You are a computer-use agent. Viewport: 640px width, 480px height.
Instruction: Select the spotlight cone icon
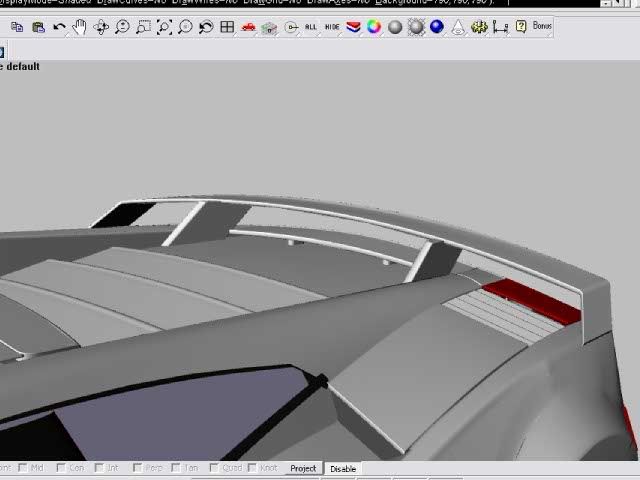coord(458,27)
